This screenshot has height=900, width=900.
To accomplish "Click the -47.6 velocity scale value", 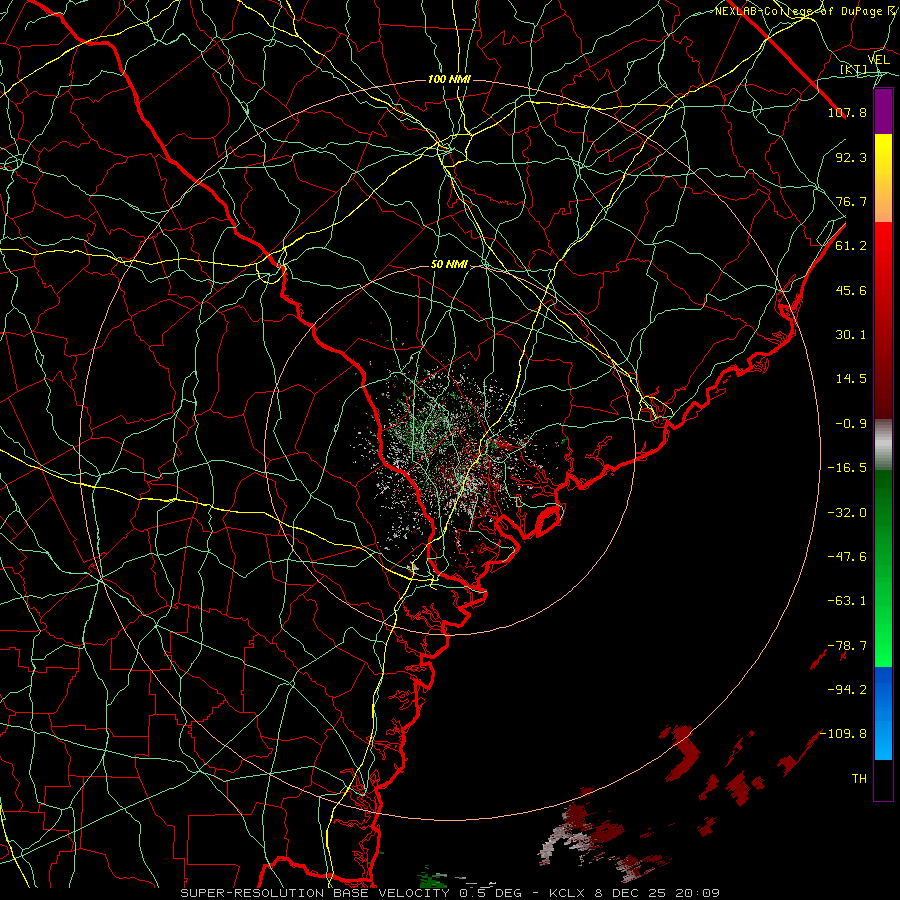I will click(x=847, y=557).
